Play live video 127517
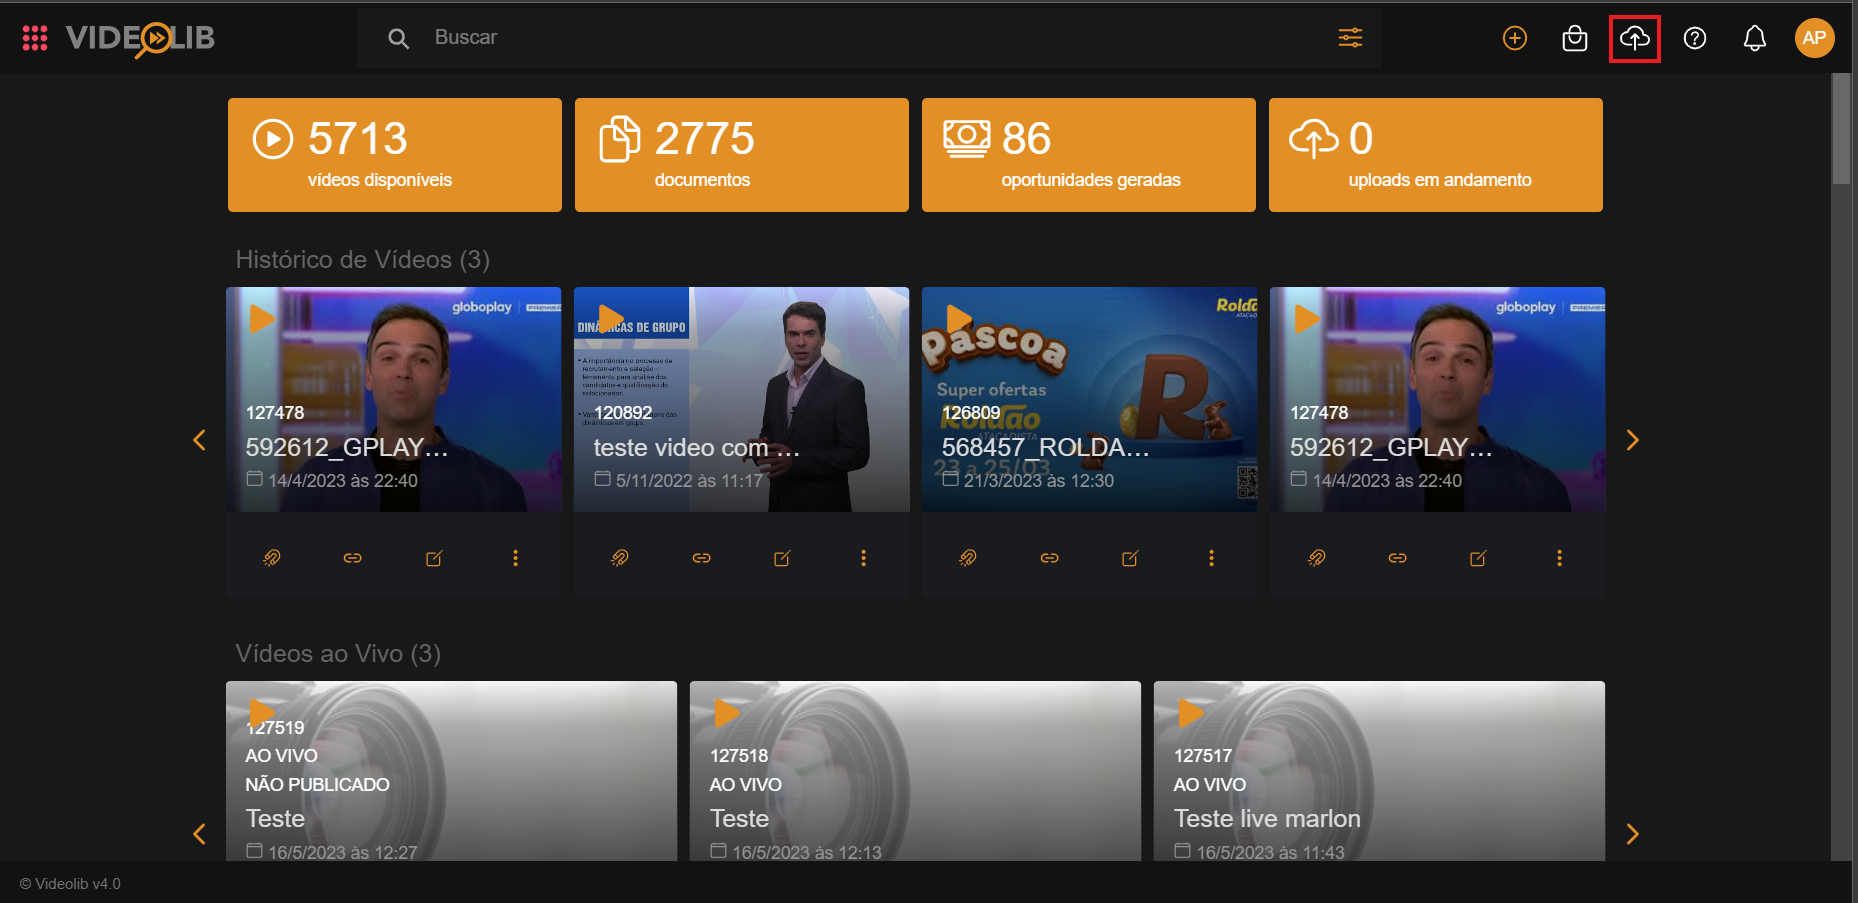Viewport: 1858px width, 903px height. [1191, 713]
